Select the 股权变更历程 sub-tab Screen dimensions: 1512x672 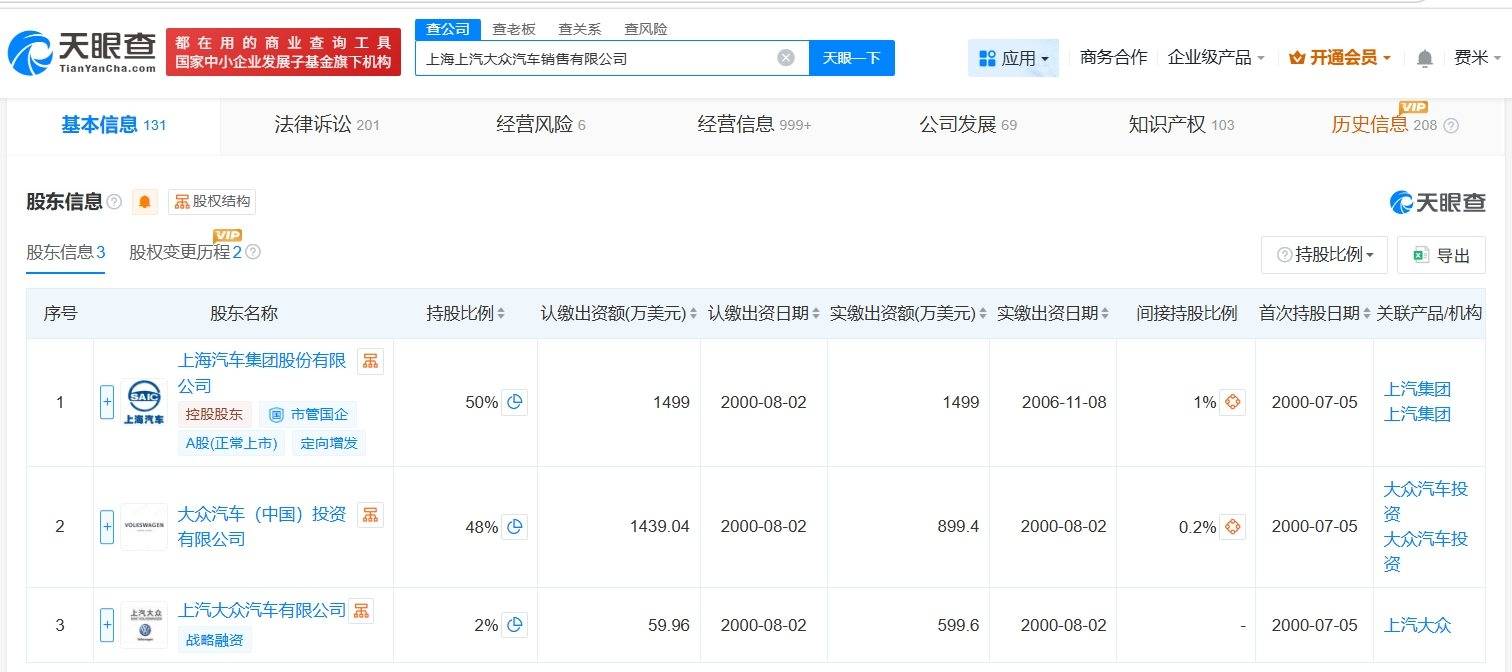(186, 252)
